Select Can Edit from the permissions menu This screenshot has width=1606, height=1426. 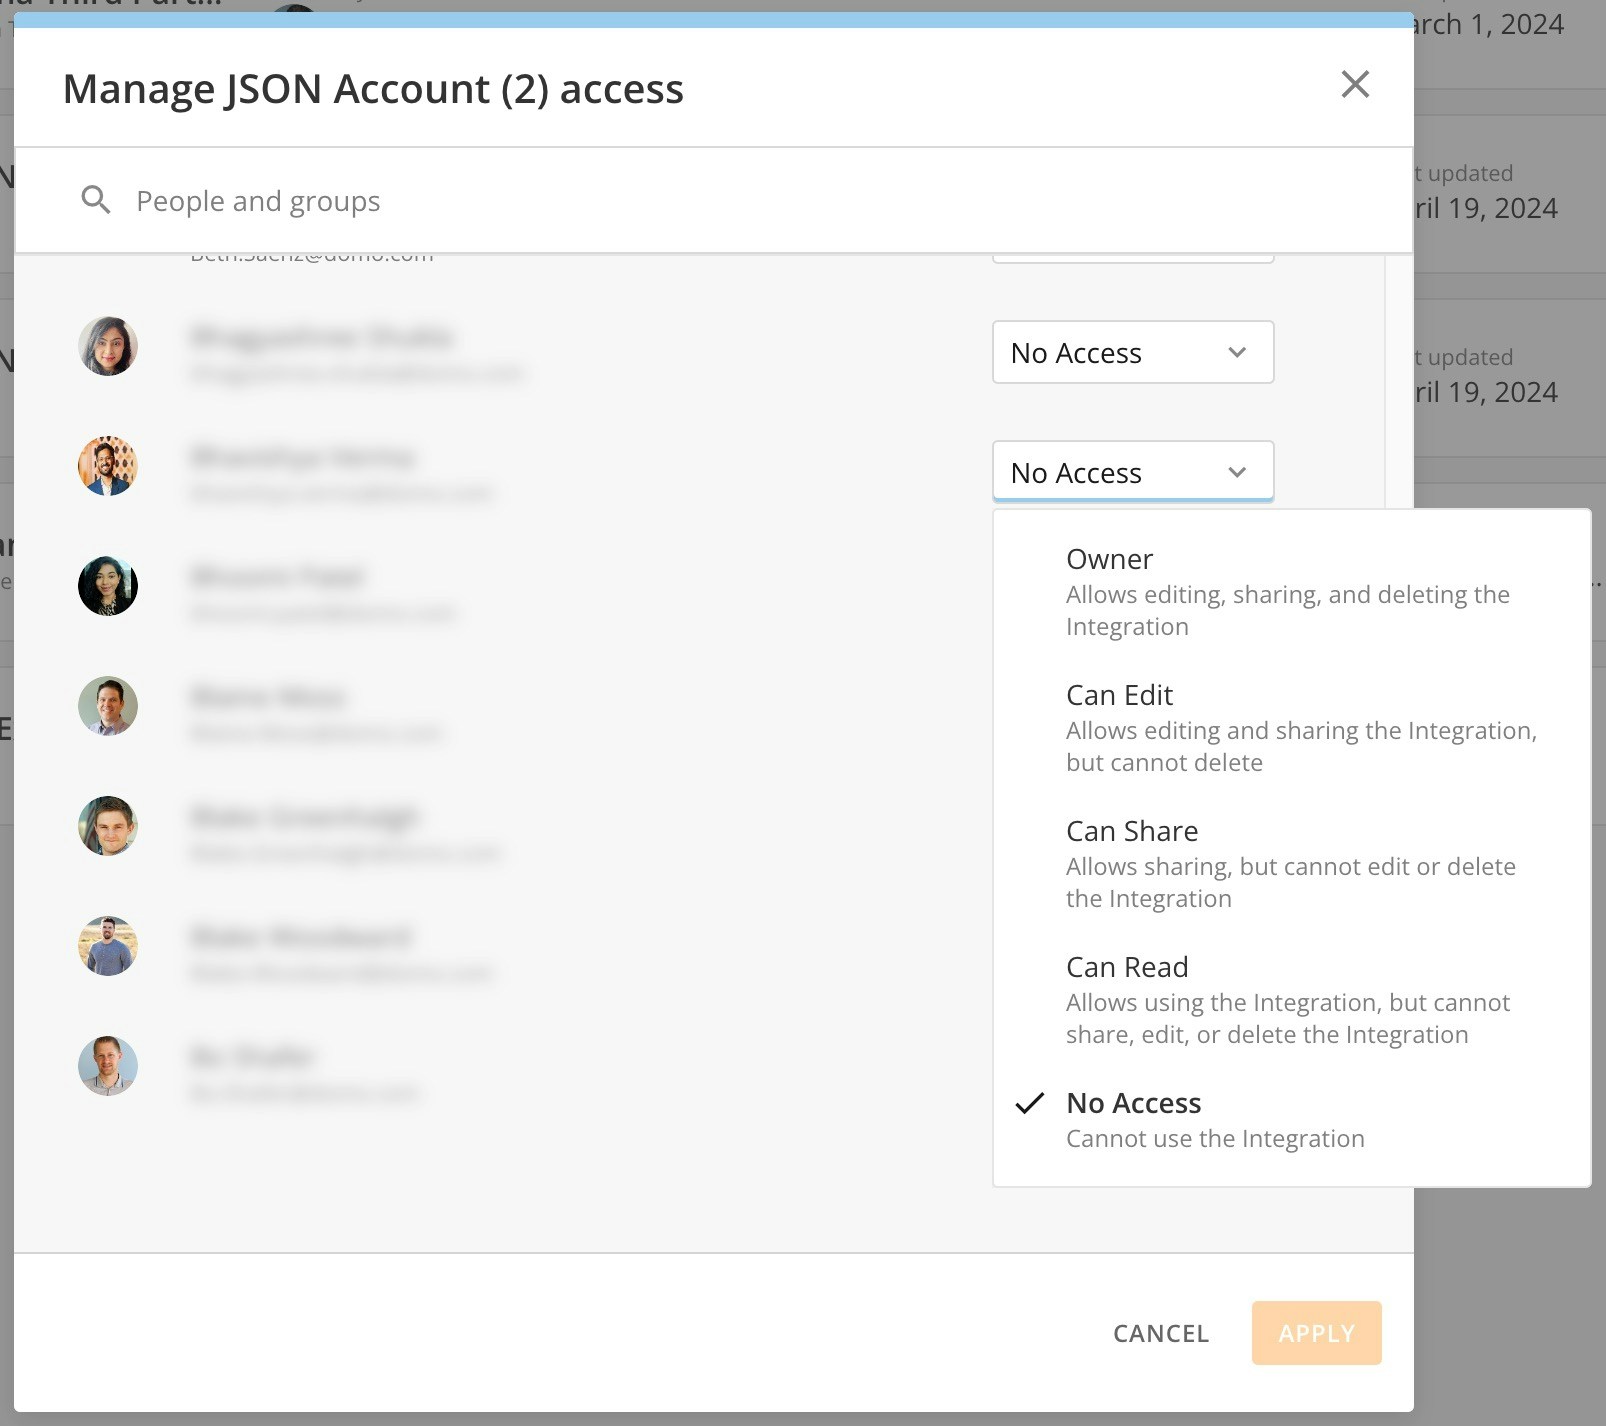pos(1119,694)
